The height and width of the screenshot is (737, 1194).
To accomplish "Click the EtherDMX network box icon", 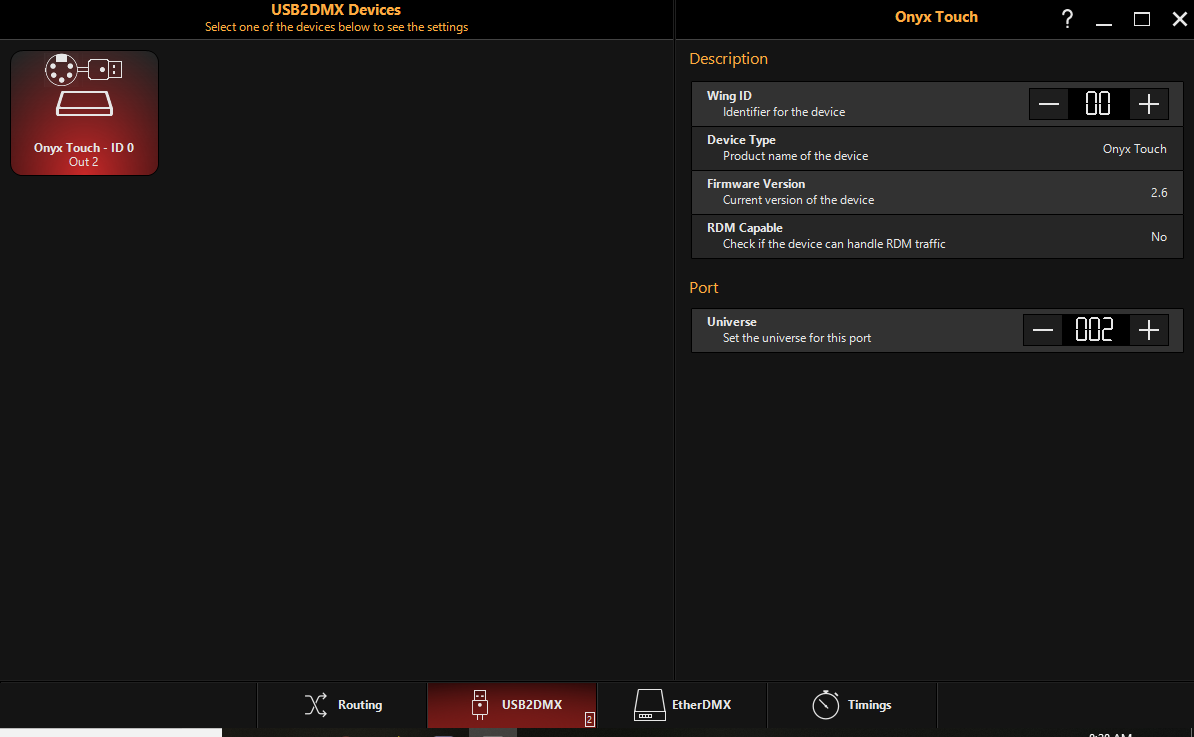I will (650, 705).
